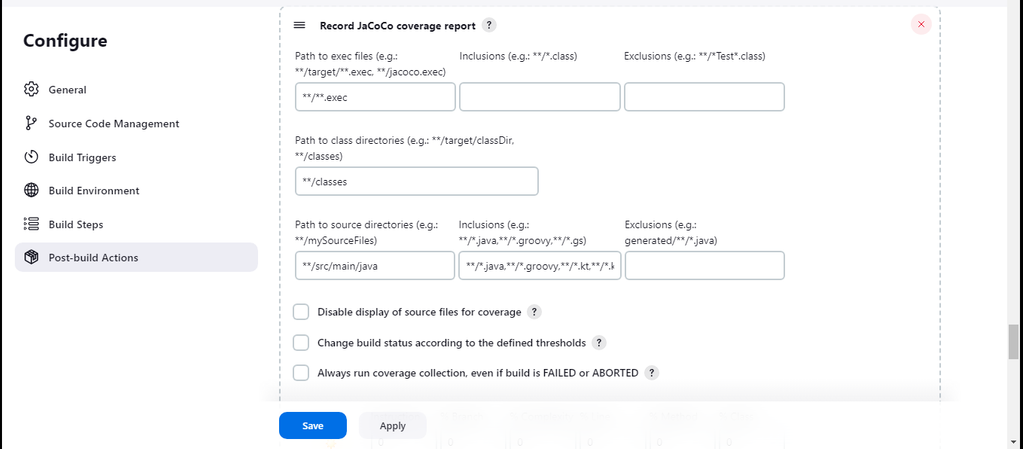This screenshot has height=449, width=1023.
Task: Click the General gear icon in sidebar
Action: pyautogui.click(x=30, y=90)
